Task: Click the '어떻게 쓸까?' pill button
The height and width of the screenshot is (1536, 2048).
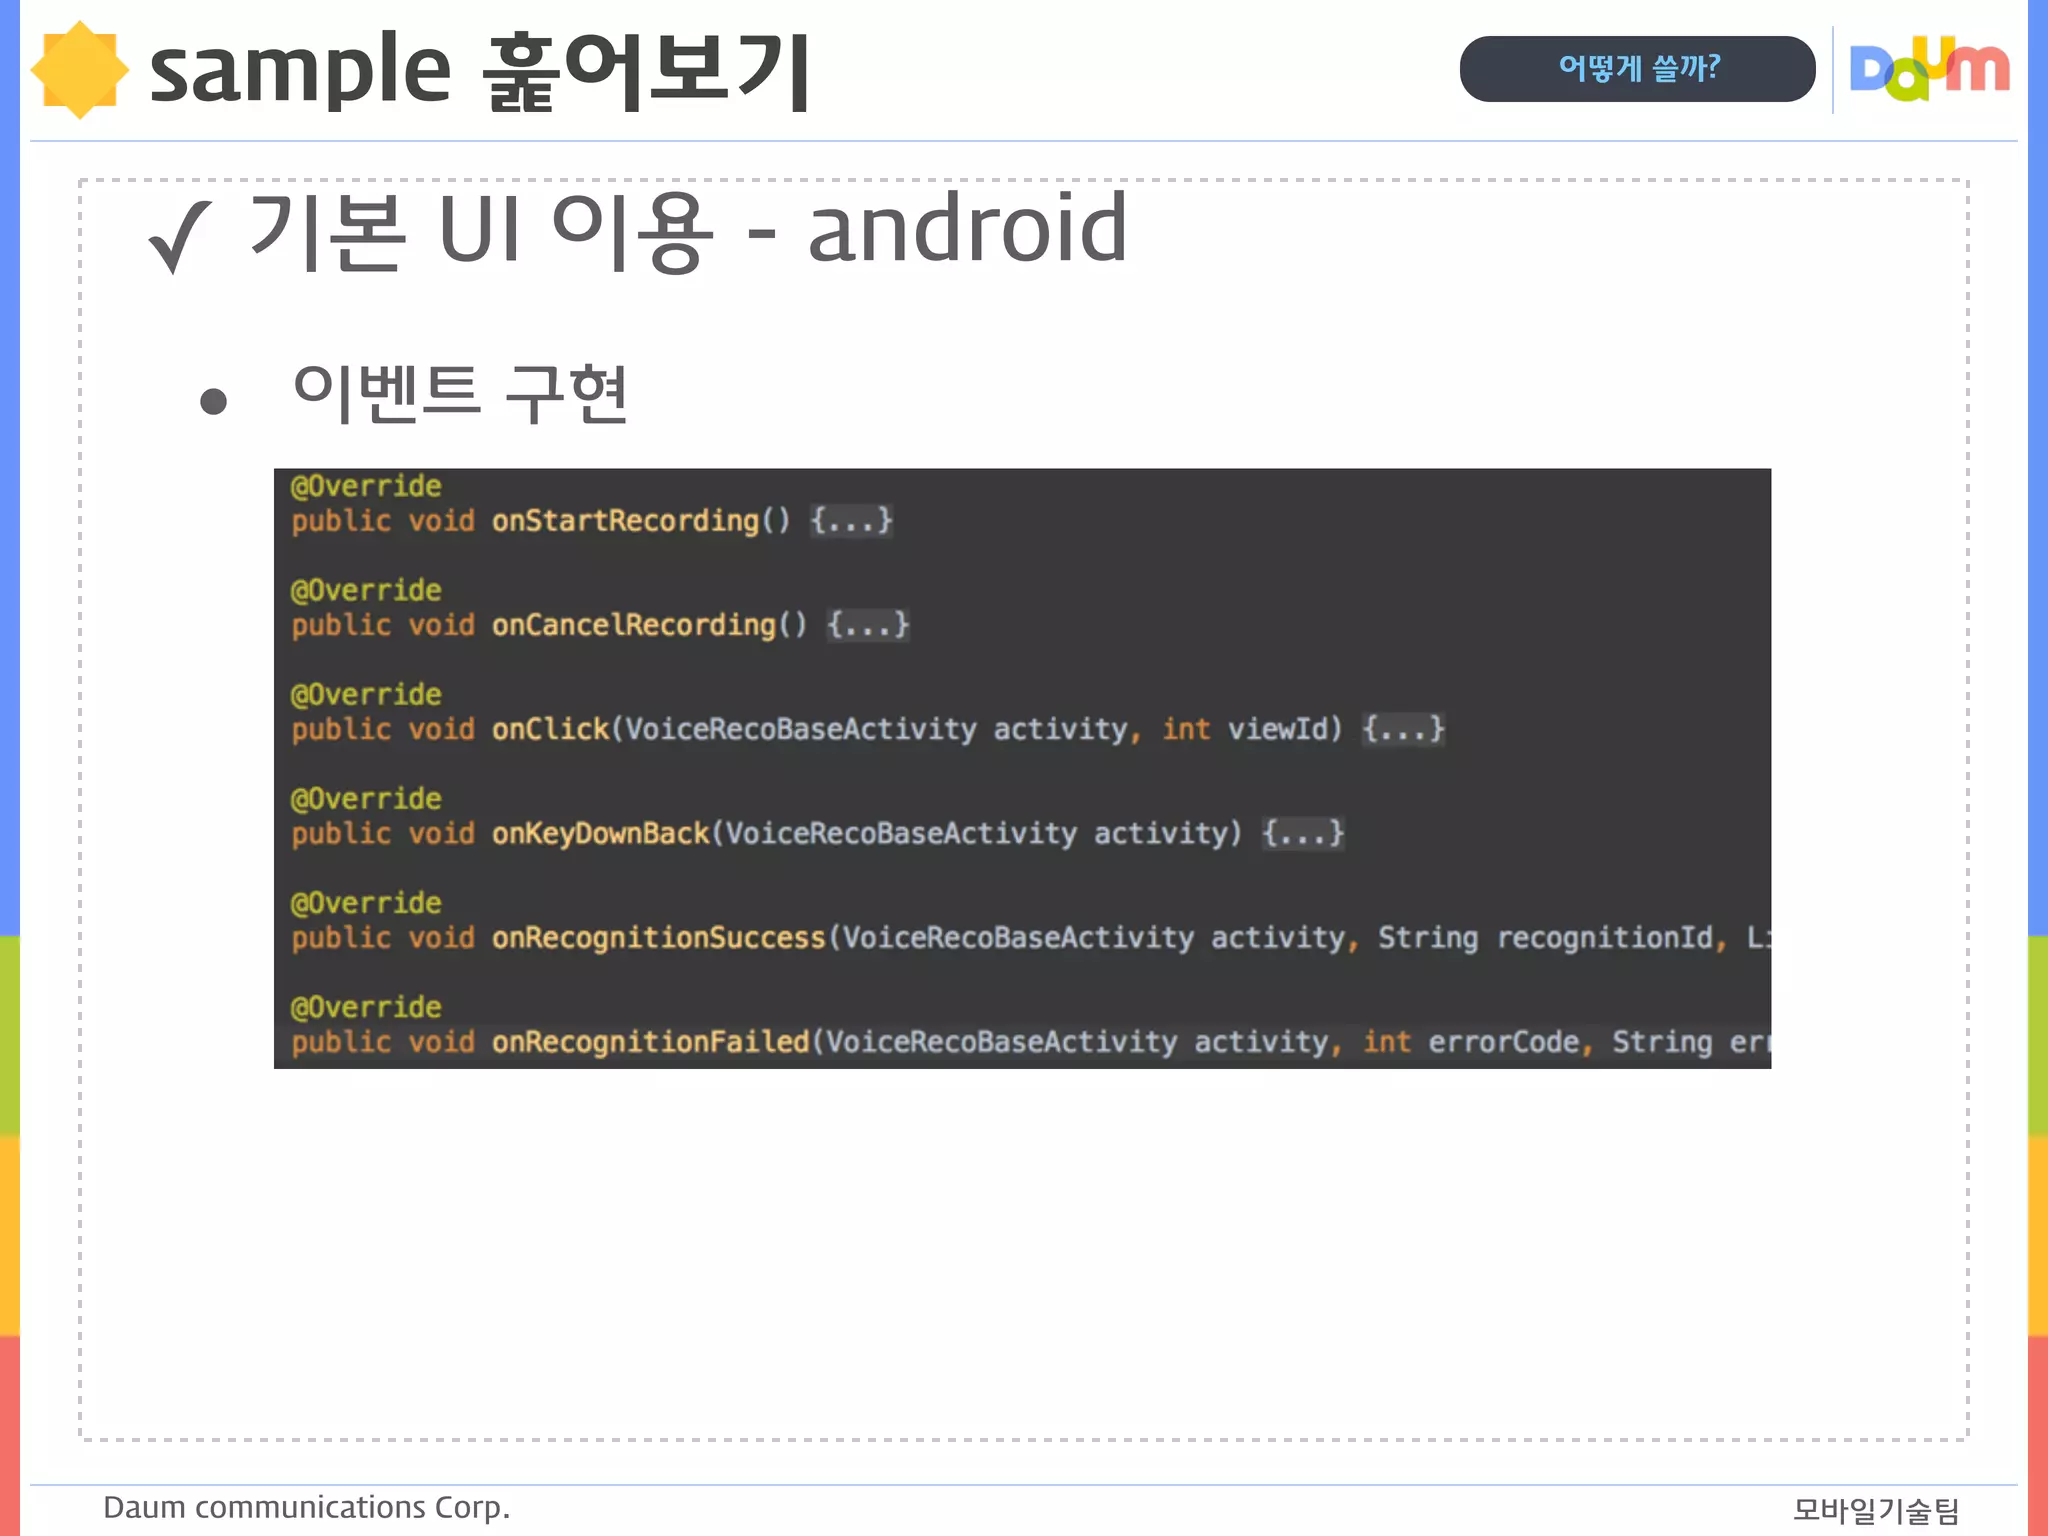Action: click(1637, 68)
